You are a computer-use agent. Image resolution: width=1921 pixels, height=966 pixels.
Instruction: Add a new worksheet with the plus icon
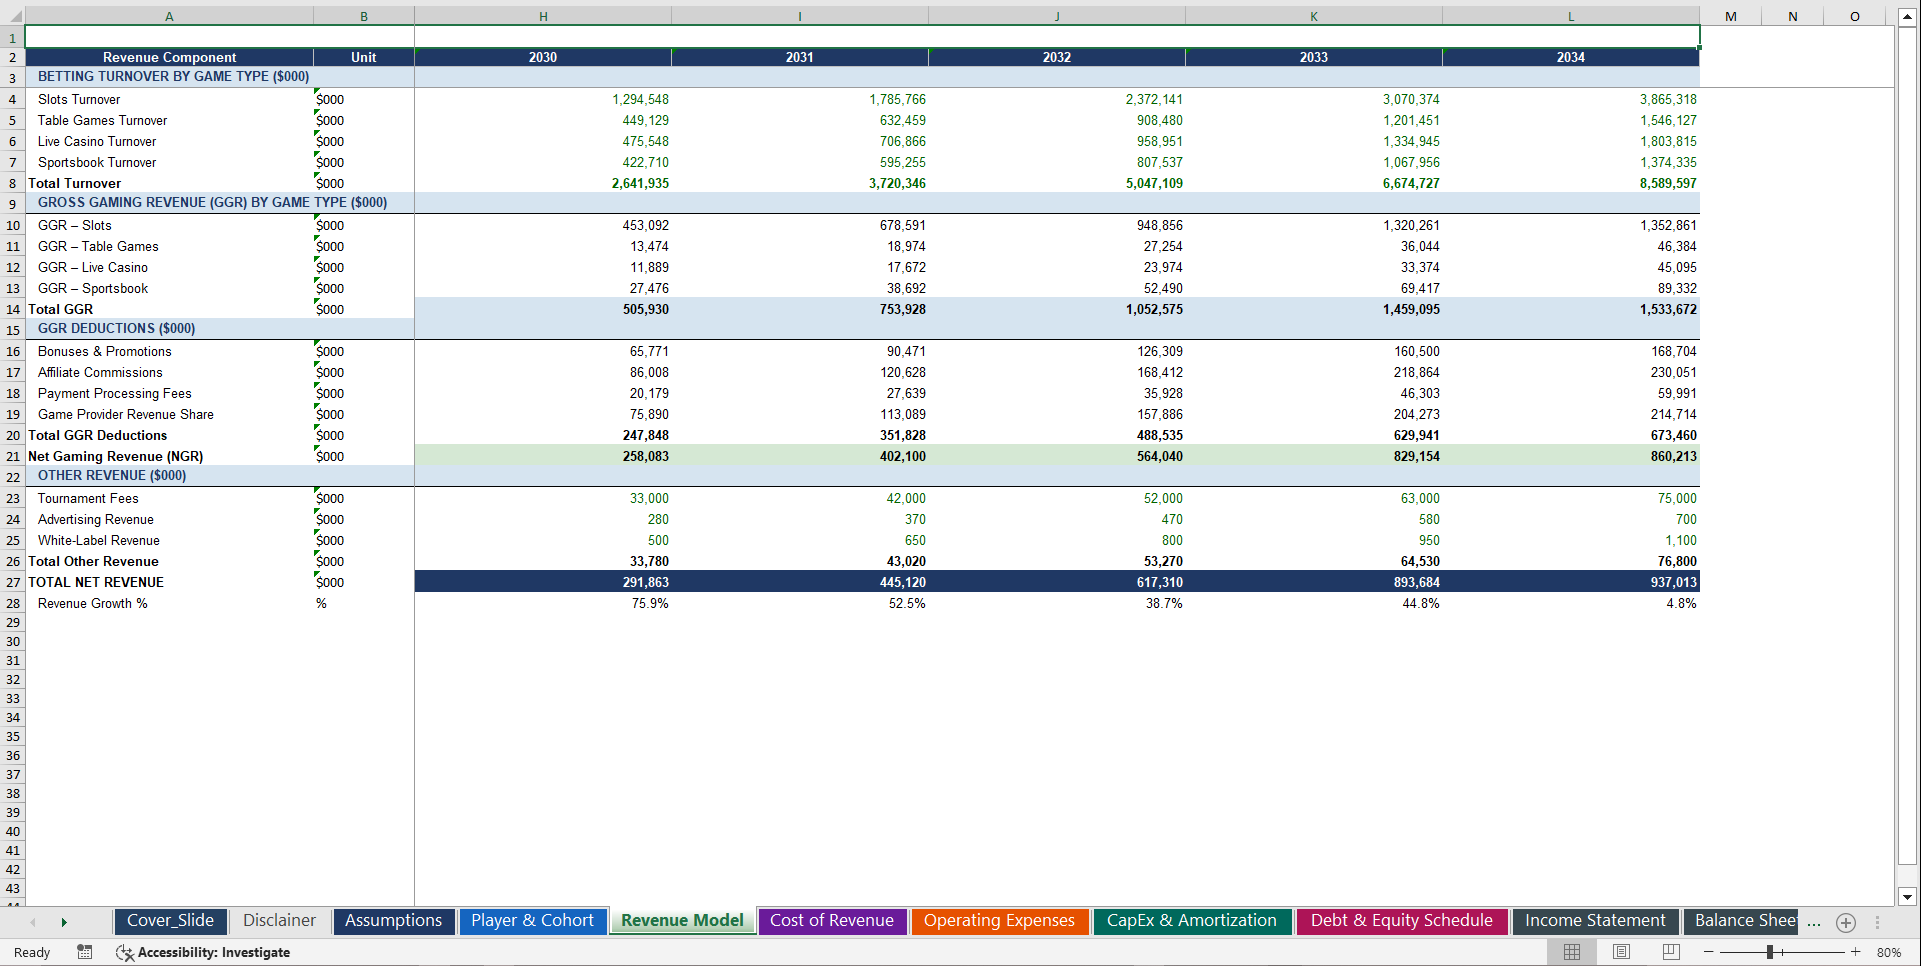tap(1845, 922)
